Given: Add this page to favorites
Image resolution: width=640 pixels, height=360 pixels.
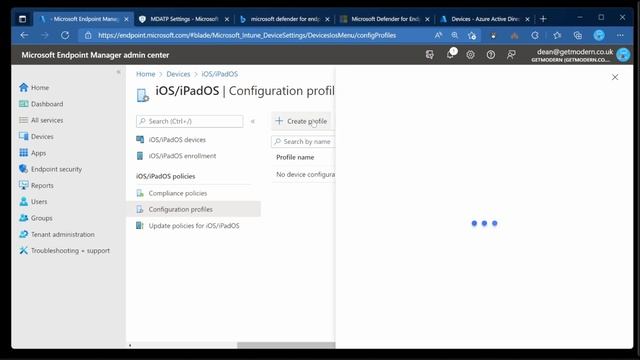Looking at the screenshot, I should [472, 36].
